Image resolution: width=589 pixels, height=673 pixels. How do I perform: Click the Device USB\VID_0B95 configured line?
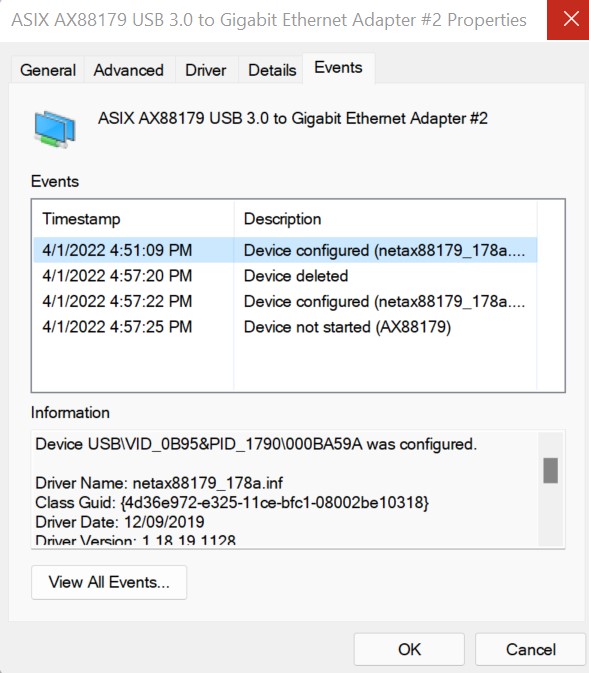[256, 444]
